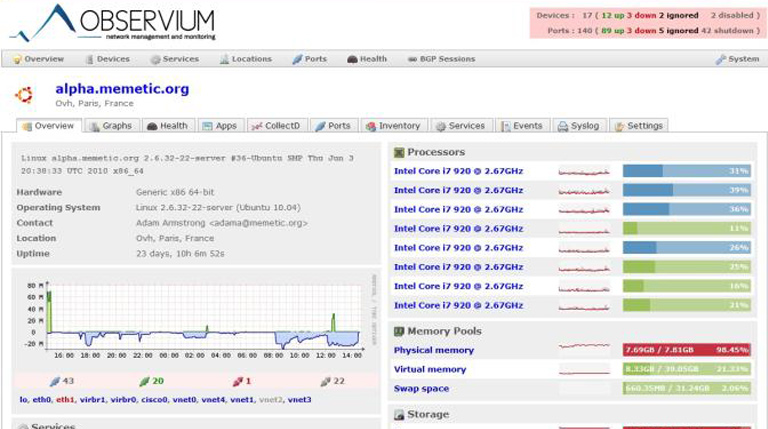This screenshot has width=768, height=429.
Task: Click the Uptime value 23 days
Action: point(180,254)
